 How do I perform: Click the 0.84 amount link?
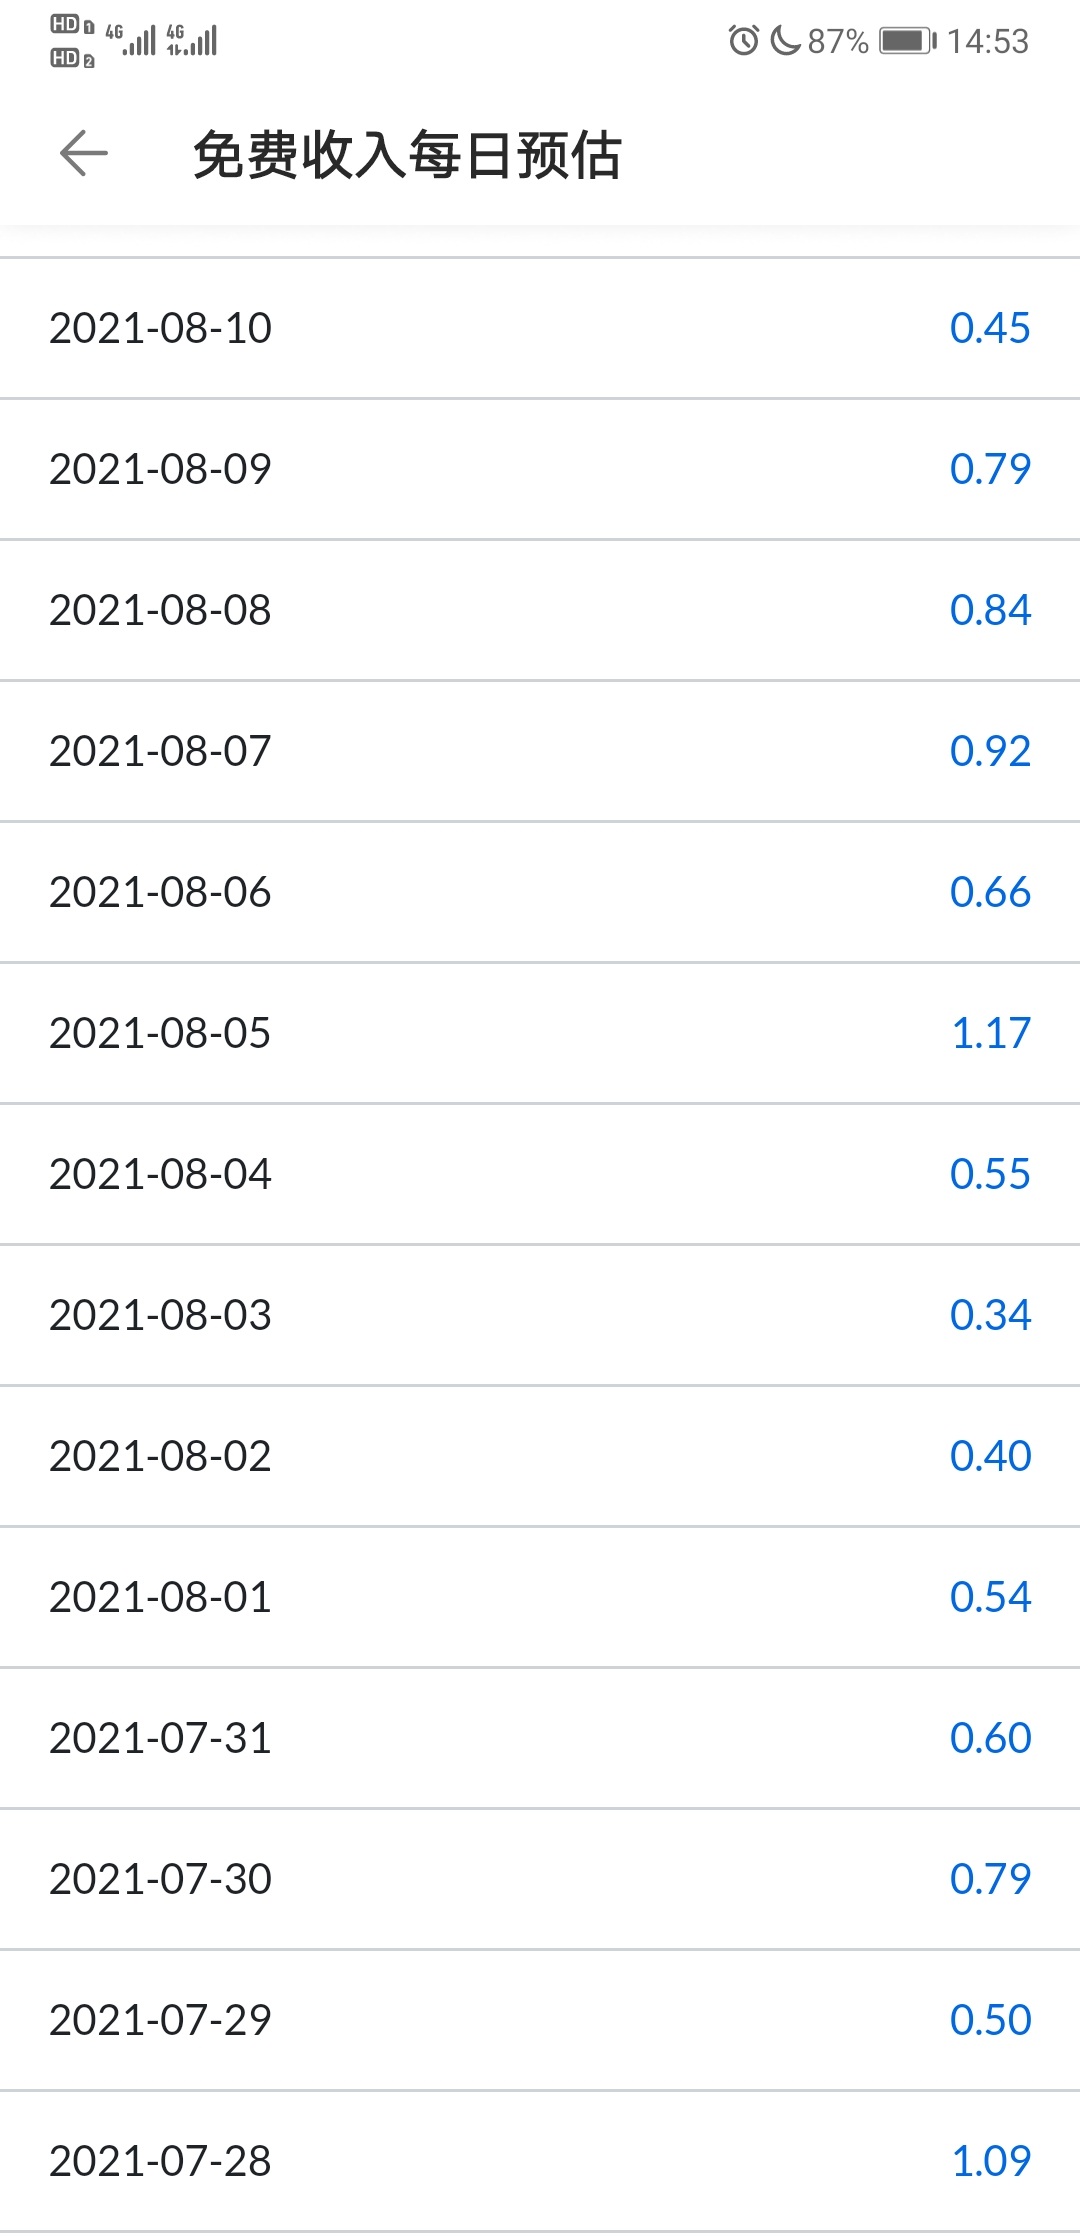989,610
